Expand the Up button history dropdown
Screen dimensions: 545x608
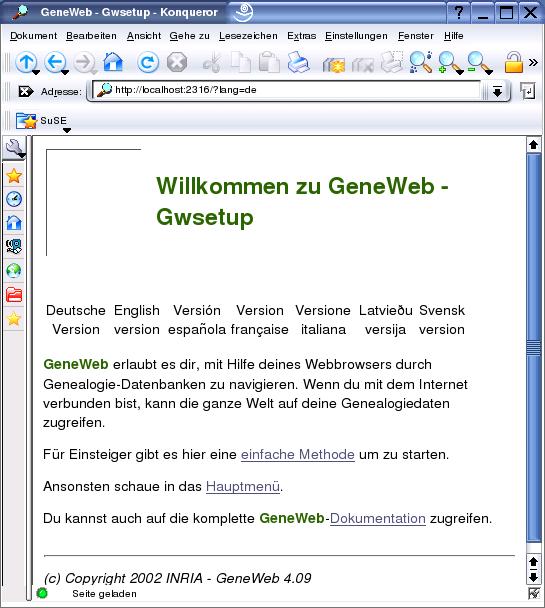[36, 72]
